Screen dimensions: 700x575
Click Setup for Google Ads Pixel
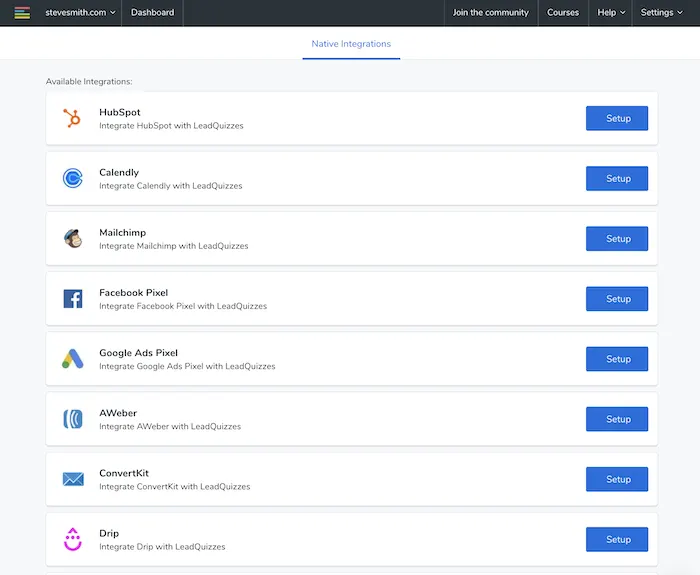[x=617, y=359]
